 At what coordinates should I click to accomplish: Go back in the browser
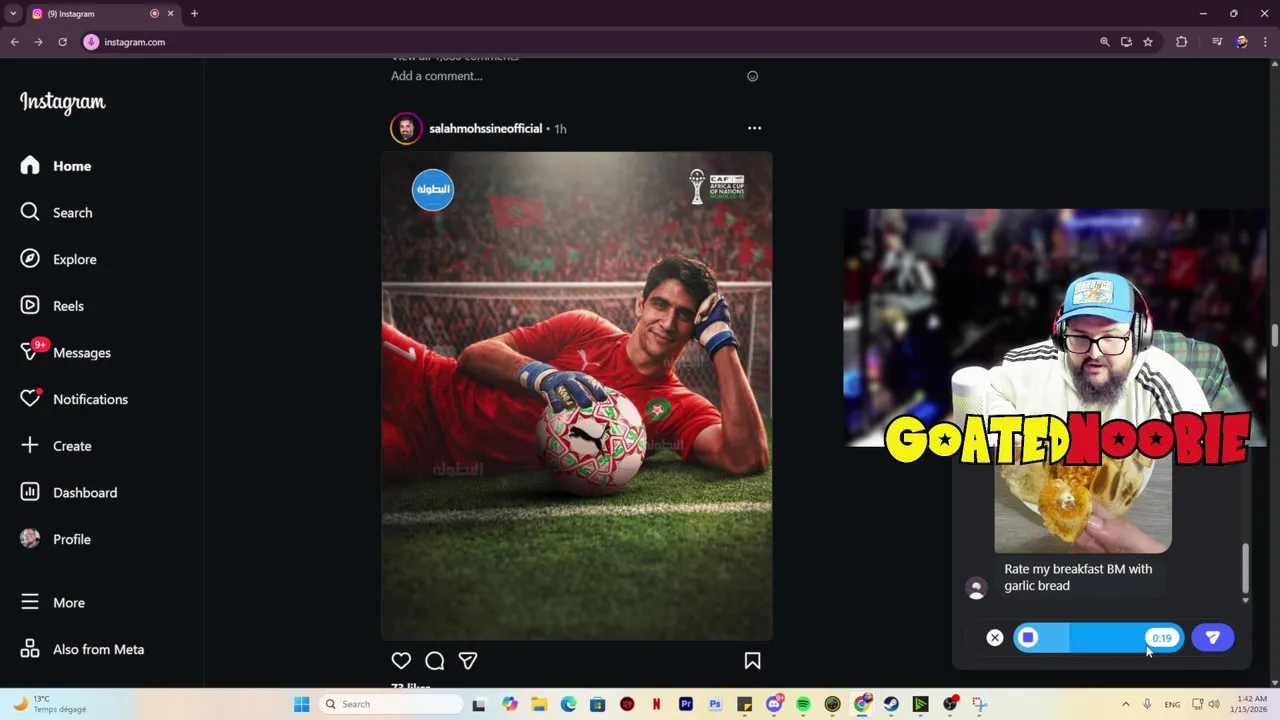pos(14,42)
